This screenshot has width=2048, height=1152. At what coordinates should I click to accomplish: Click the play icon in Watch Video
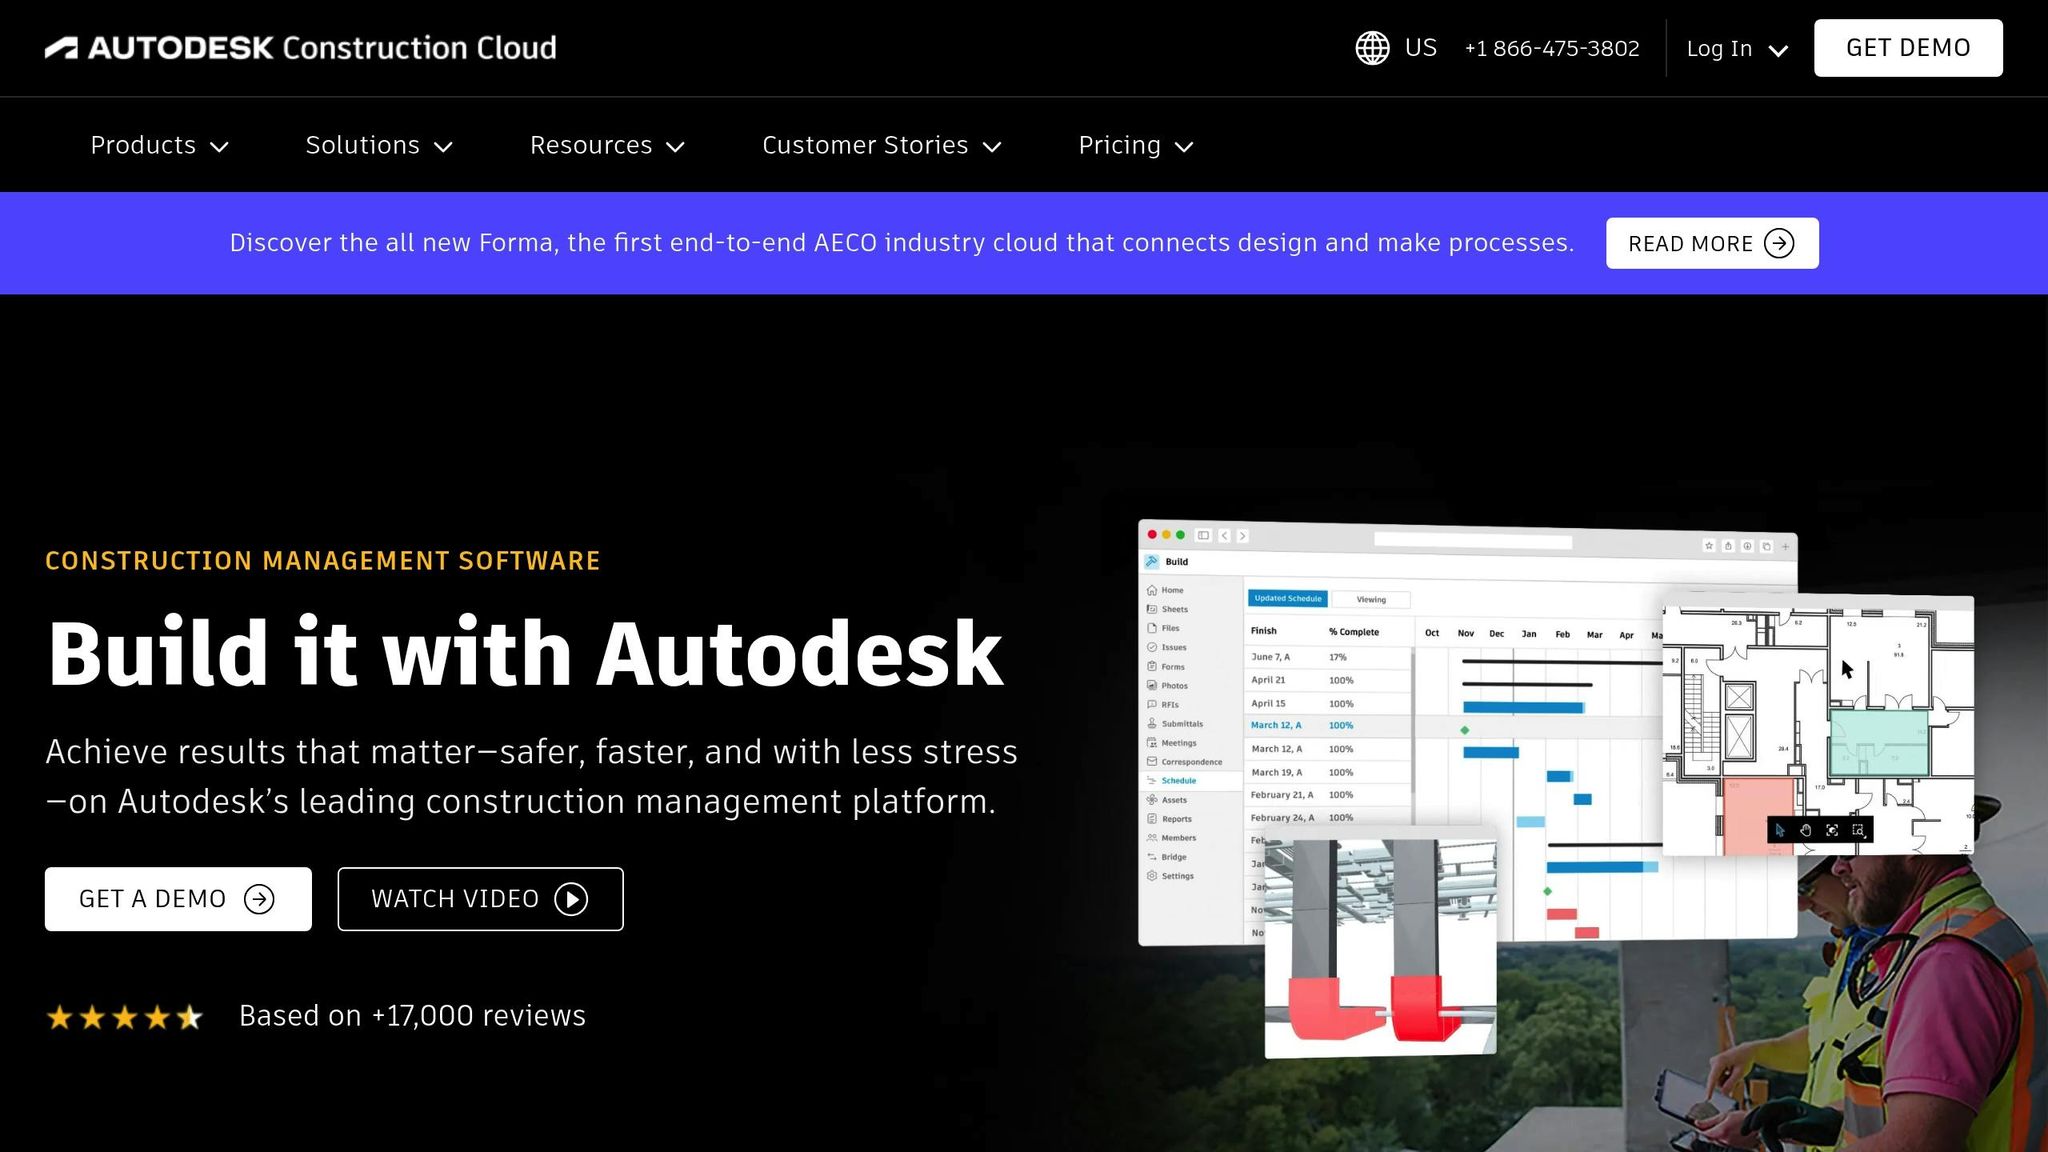[x=571, y=899]
